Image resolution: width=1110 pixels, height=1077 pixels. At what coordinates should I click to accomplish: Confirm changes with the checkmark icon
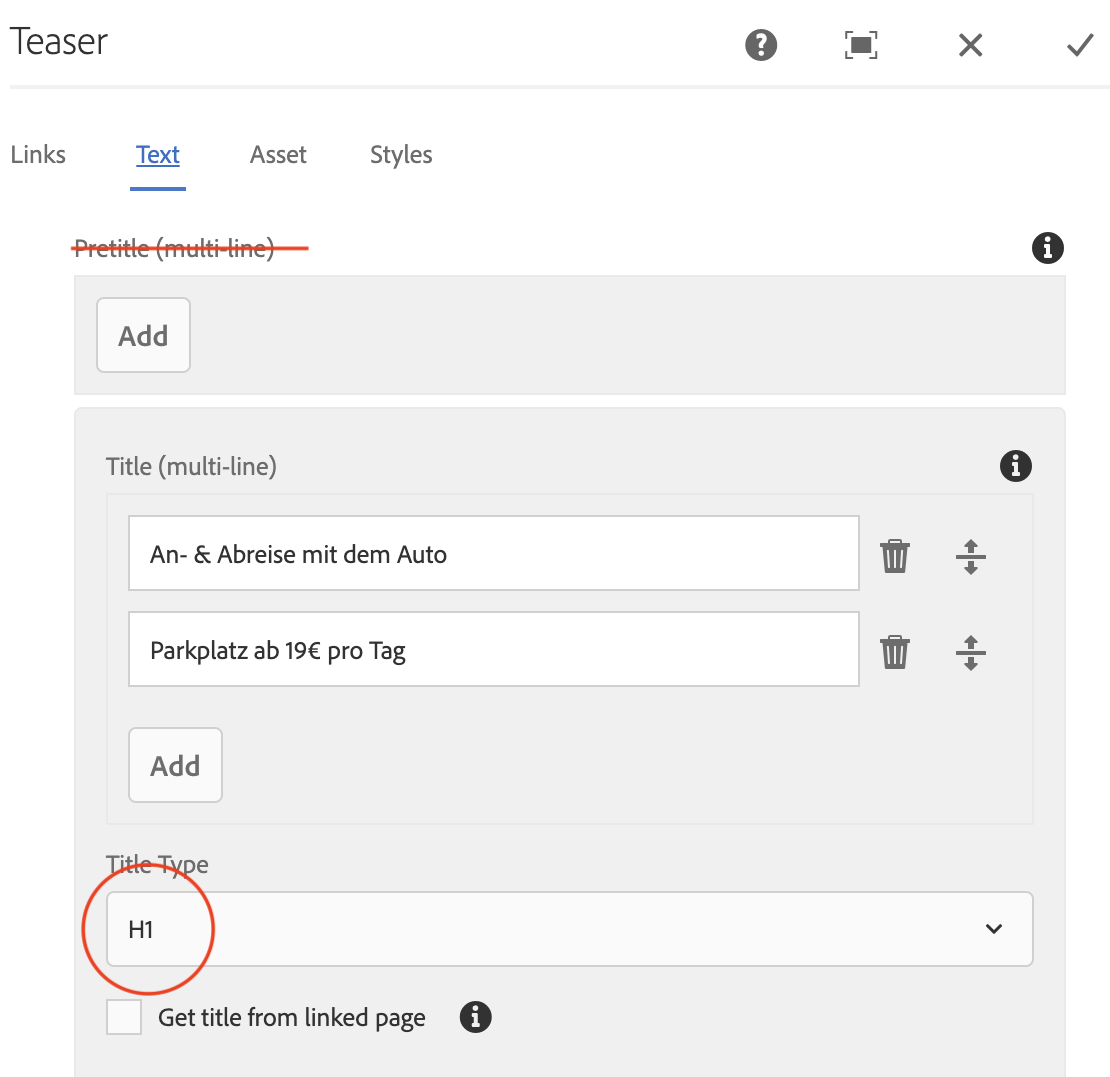click(x=1079, y=45)
